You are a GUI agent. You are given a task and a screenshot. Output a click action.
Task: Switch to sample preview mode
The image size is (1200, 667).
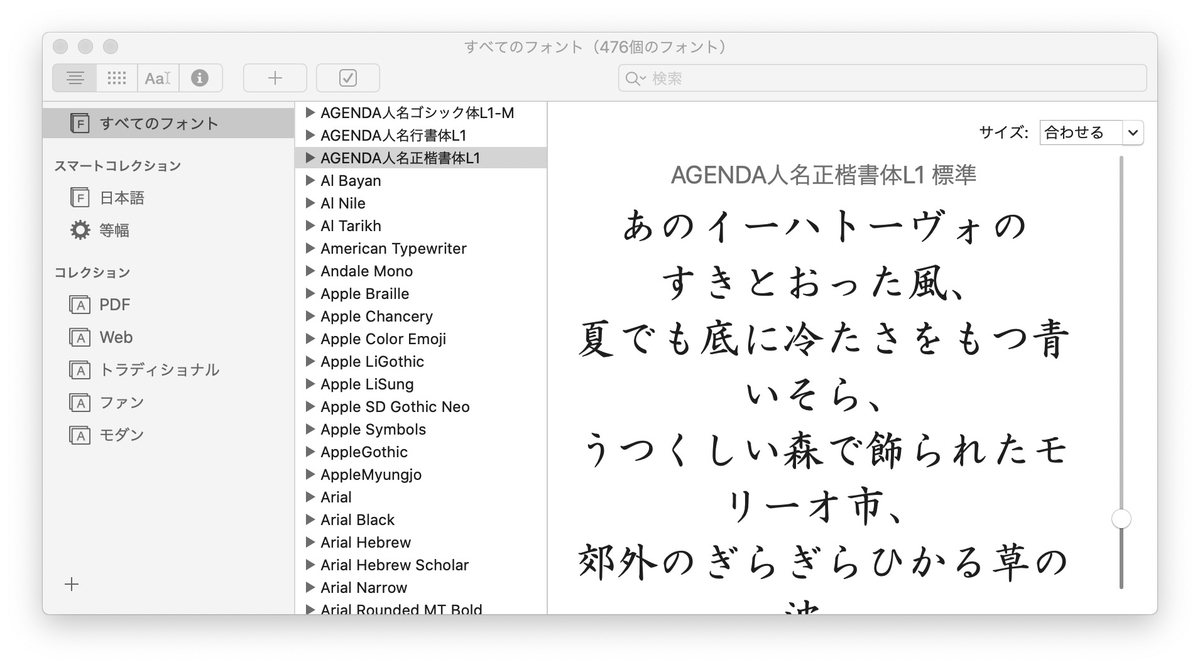click(x=75, y=78)
